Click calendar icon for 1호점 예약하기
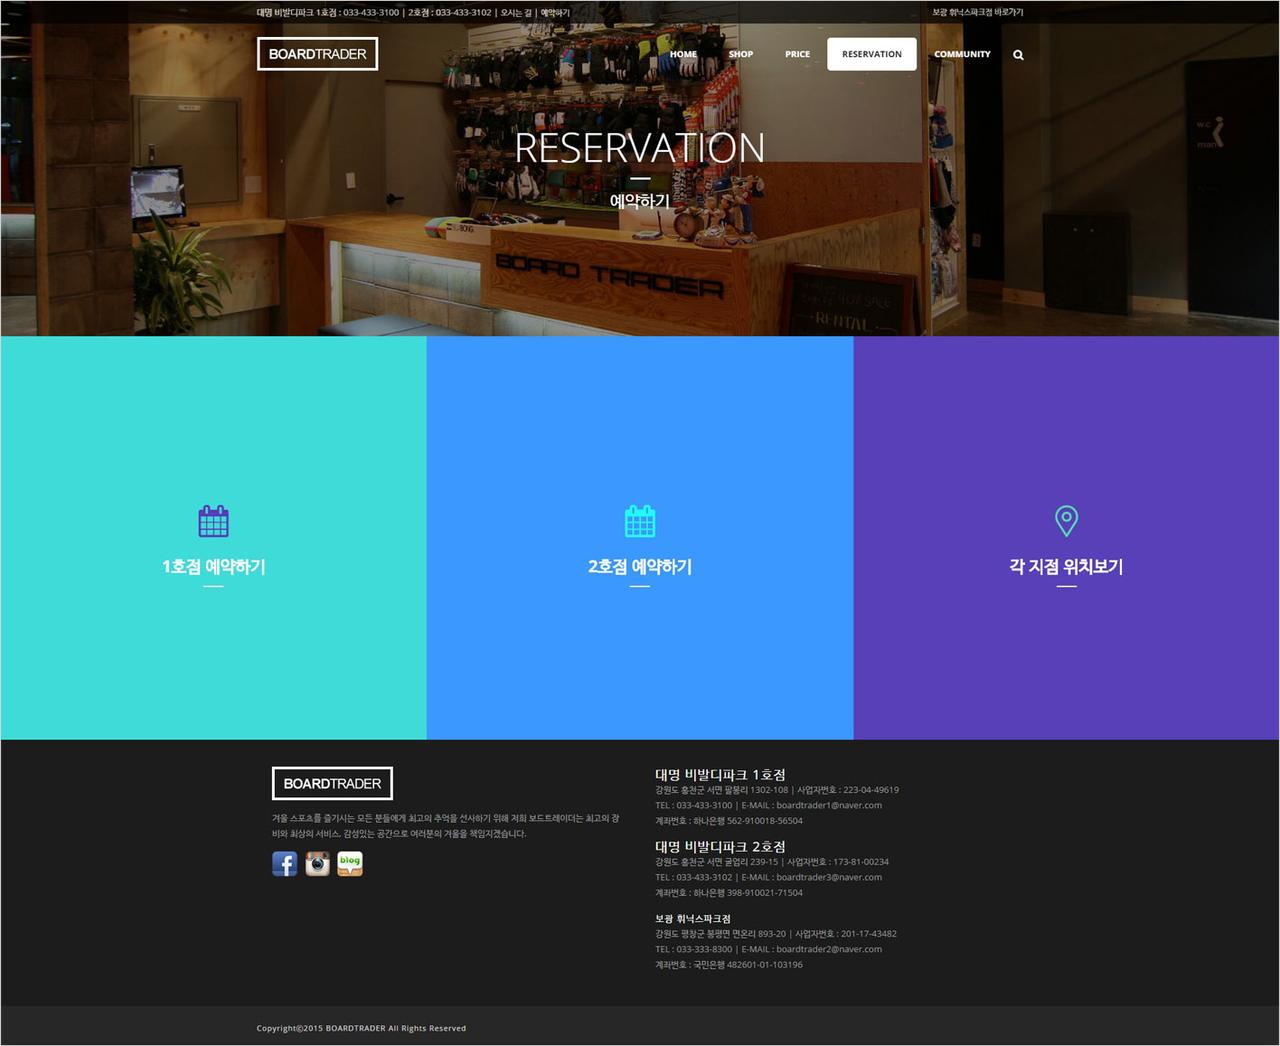 [x=213, y=521]
